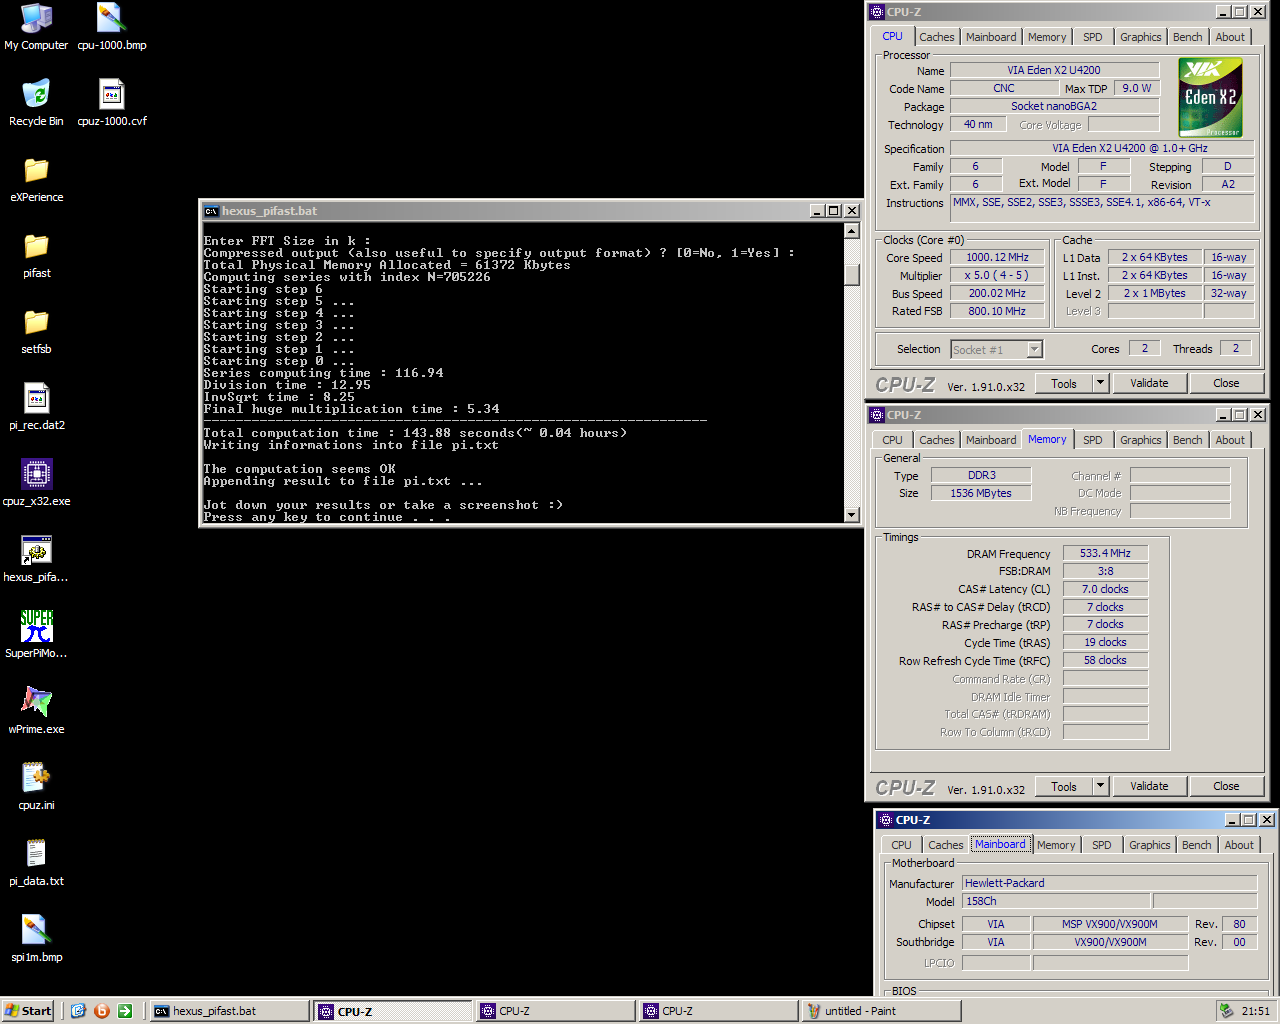
Task: Open the My Computer desktop icon
Action: pos(36,27)
